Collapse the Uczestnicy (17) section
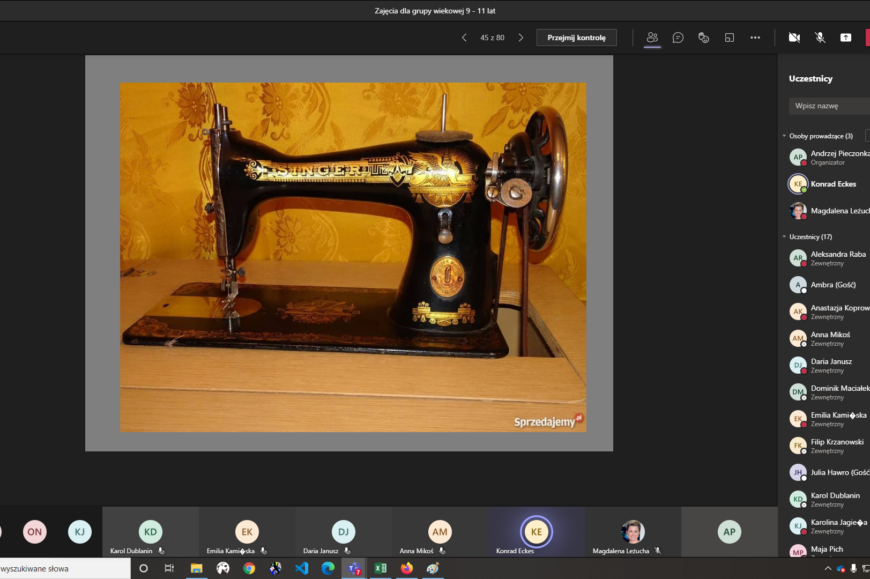The image size is (870, 579). (784, 237)
